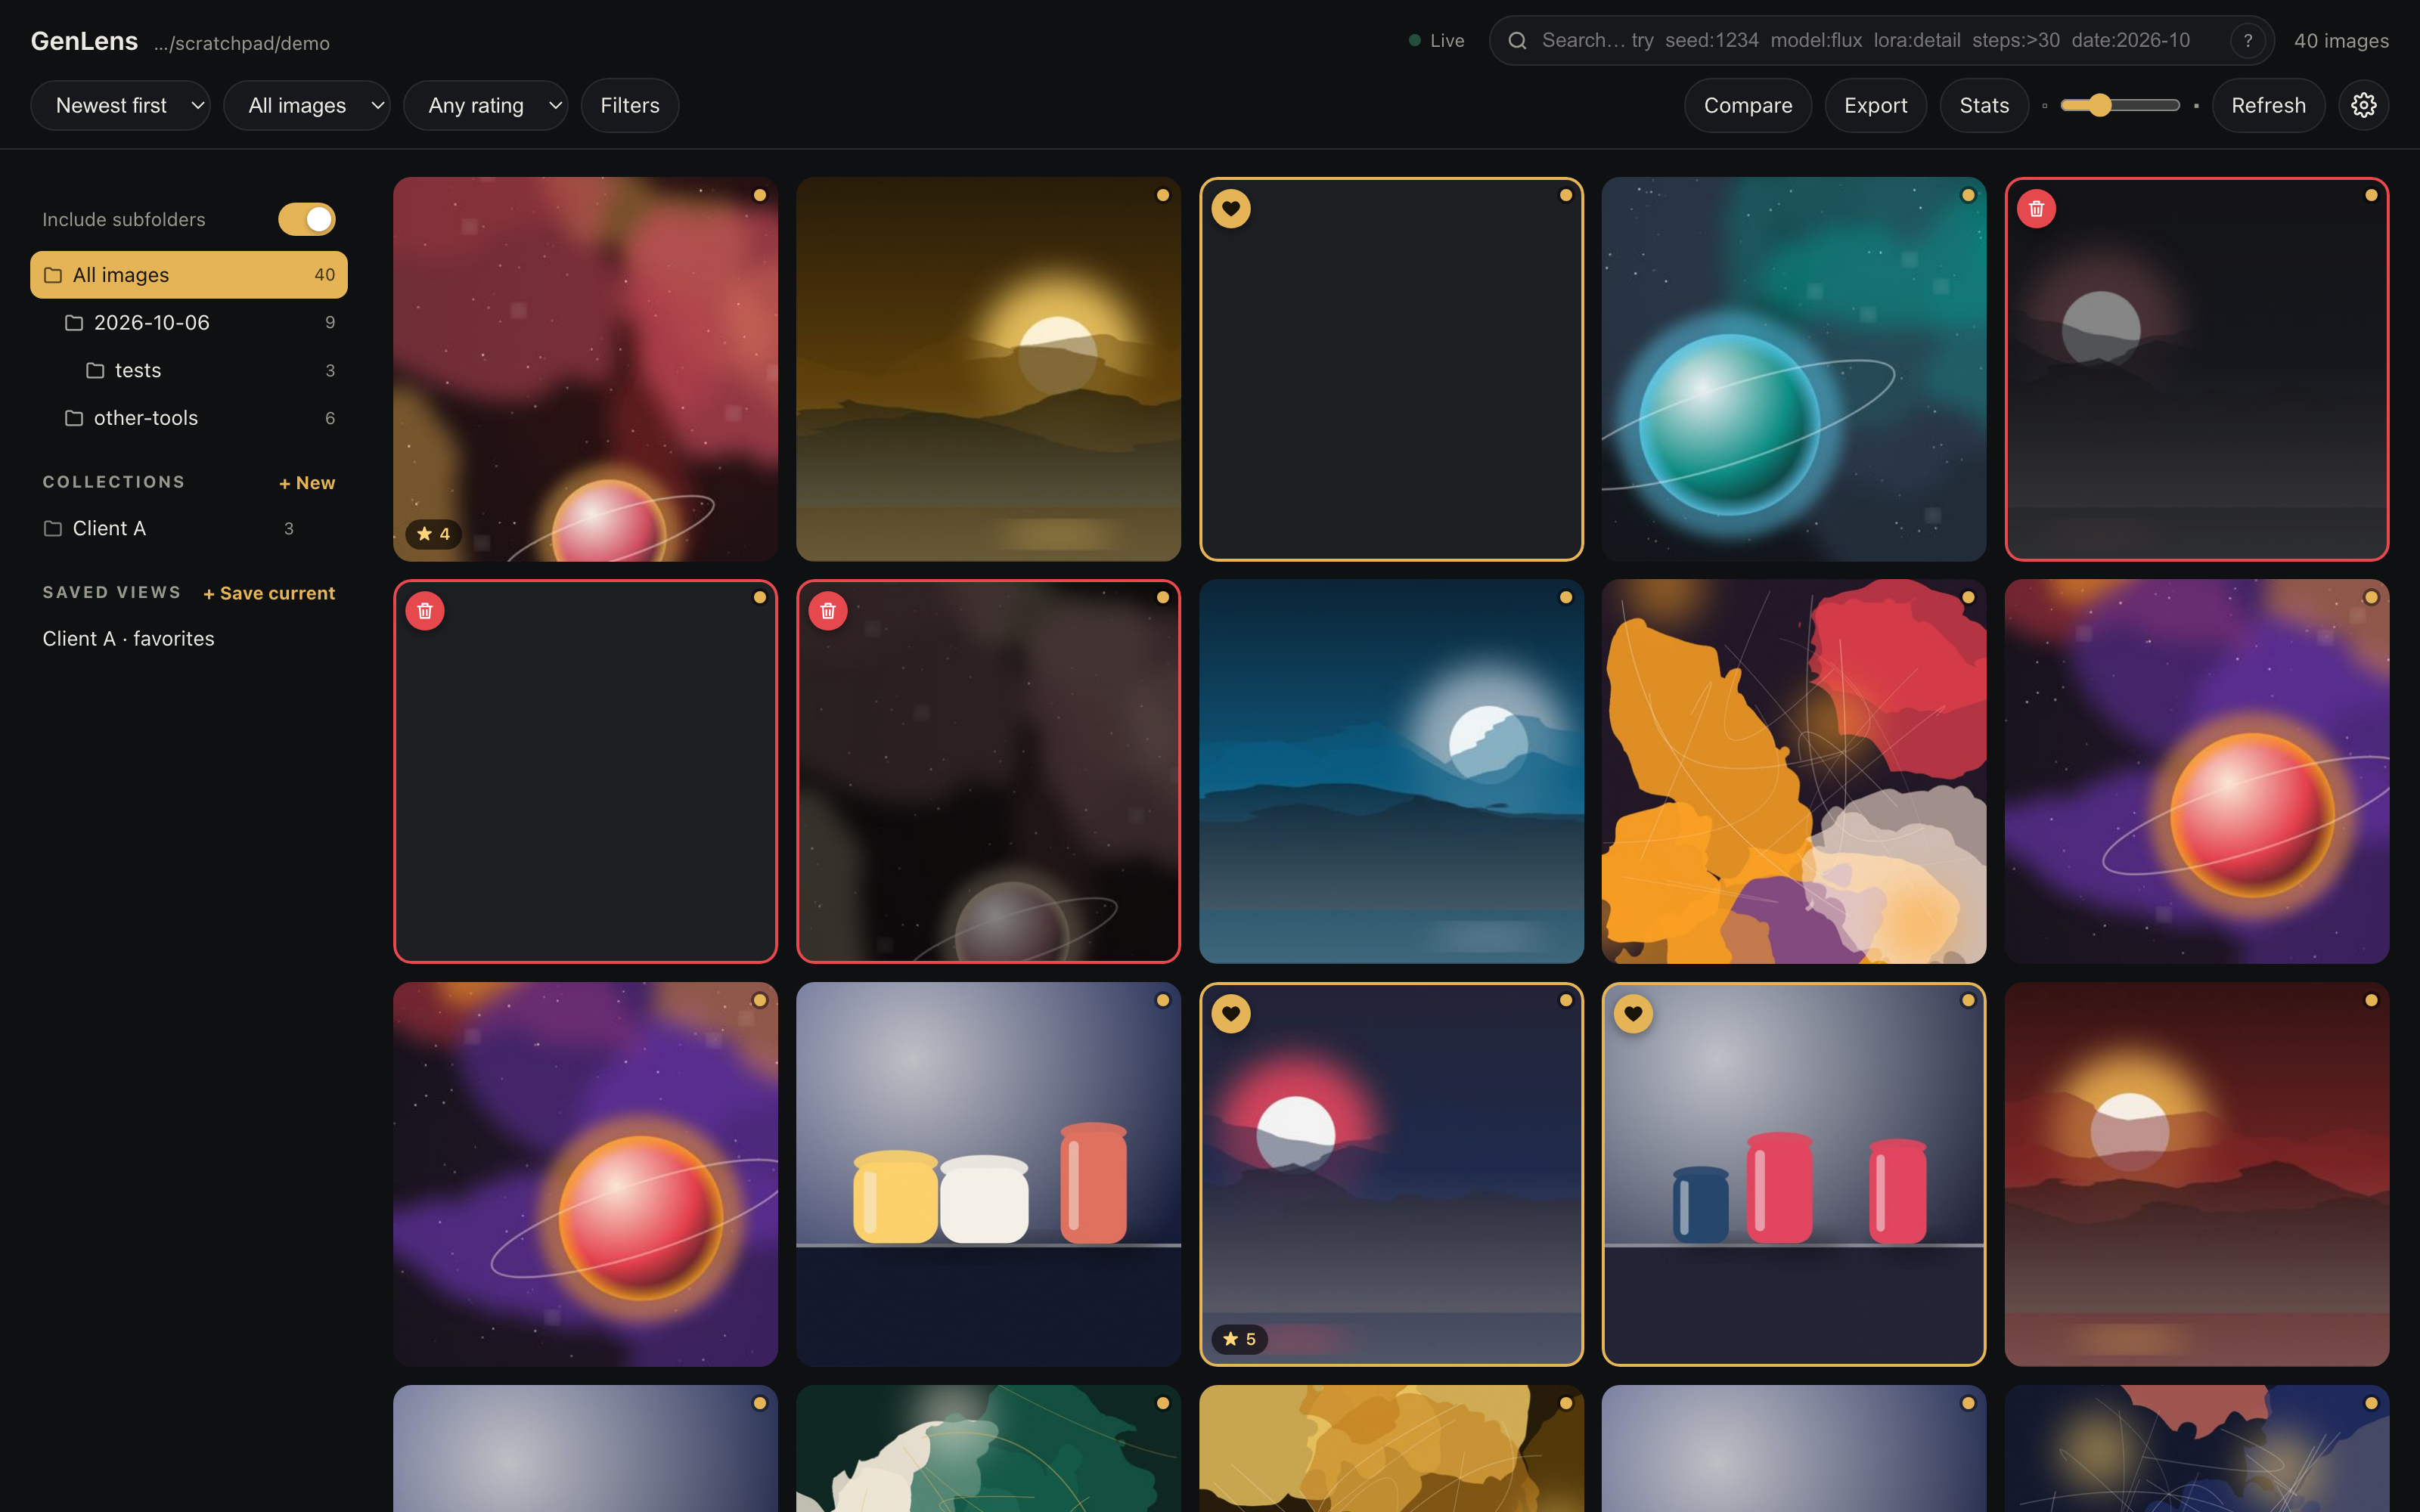Click the trash badge on the dim planet thumbnail
The width and height of the screenshot is (2420, 1512).
coord(828,611)
